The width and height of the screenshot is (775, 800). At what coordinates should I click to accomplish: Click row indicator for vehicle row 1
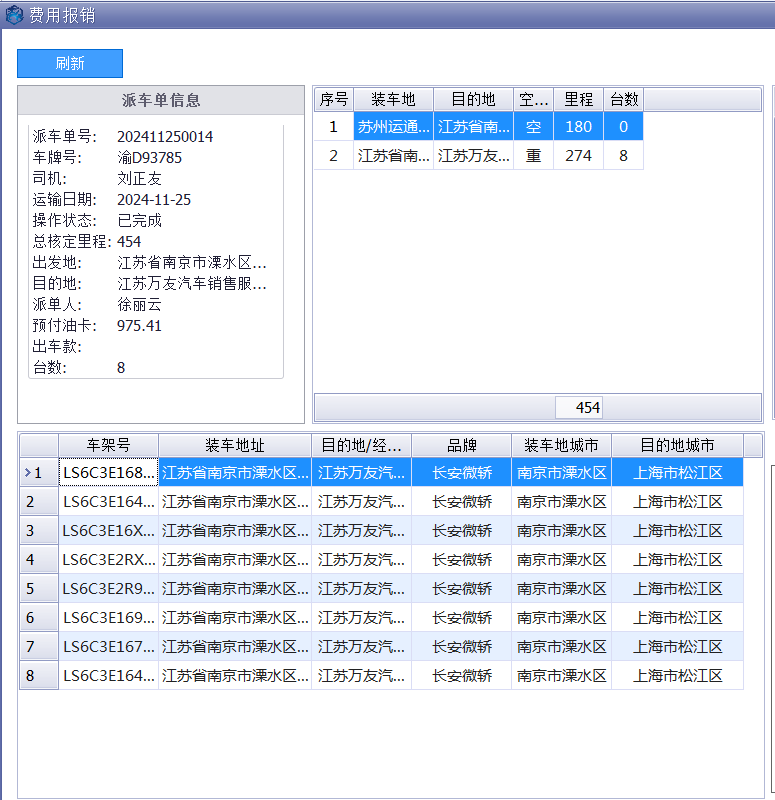coord(39,473)
